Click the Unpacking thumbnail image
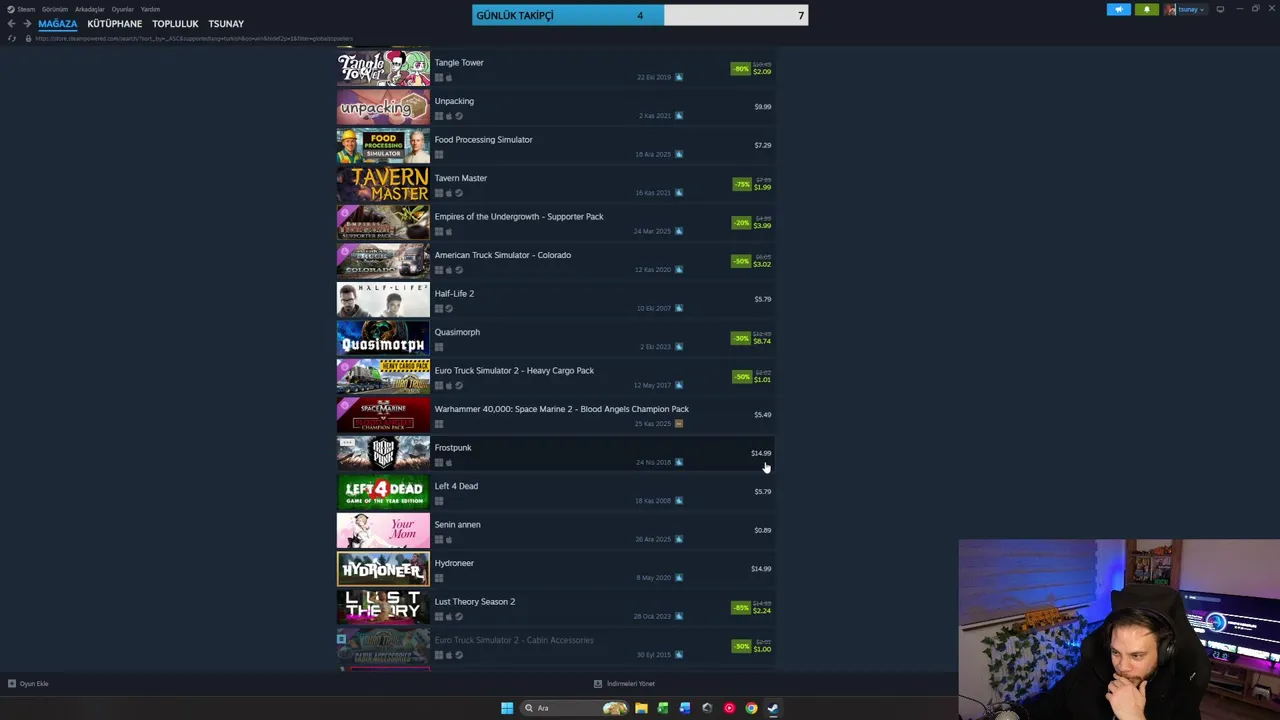This screenshot has width=1280, height=720. click(383, 107)
